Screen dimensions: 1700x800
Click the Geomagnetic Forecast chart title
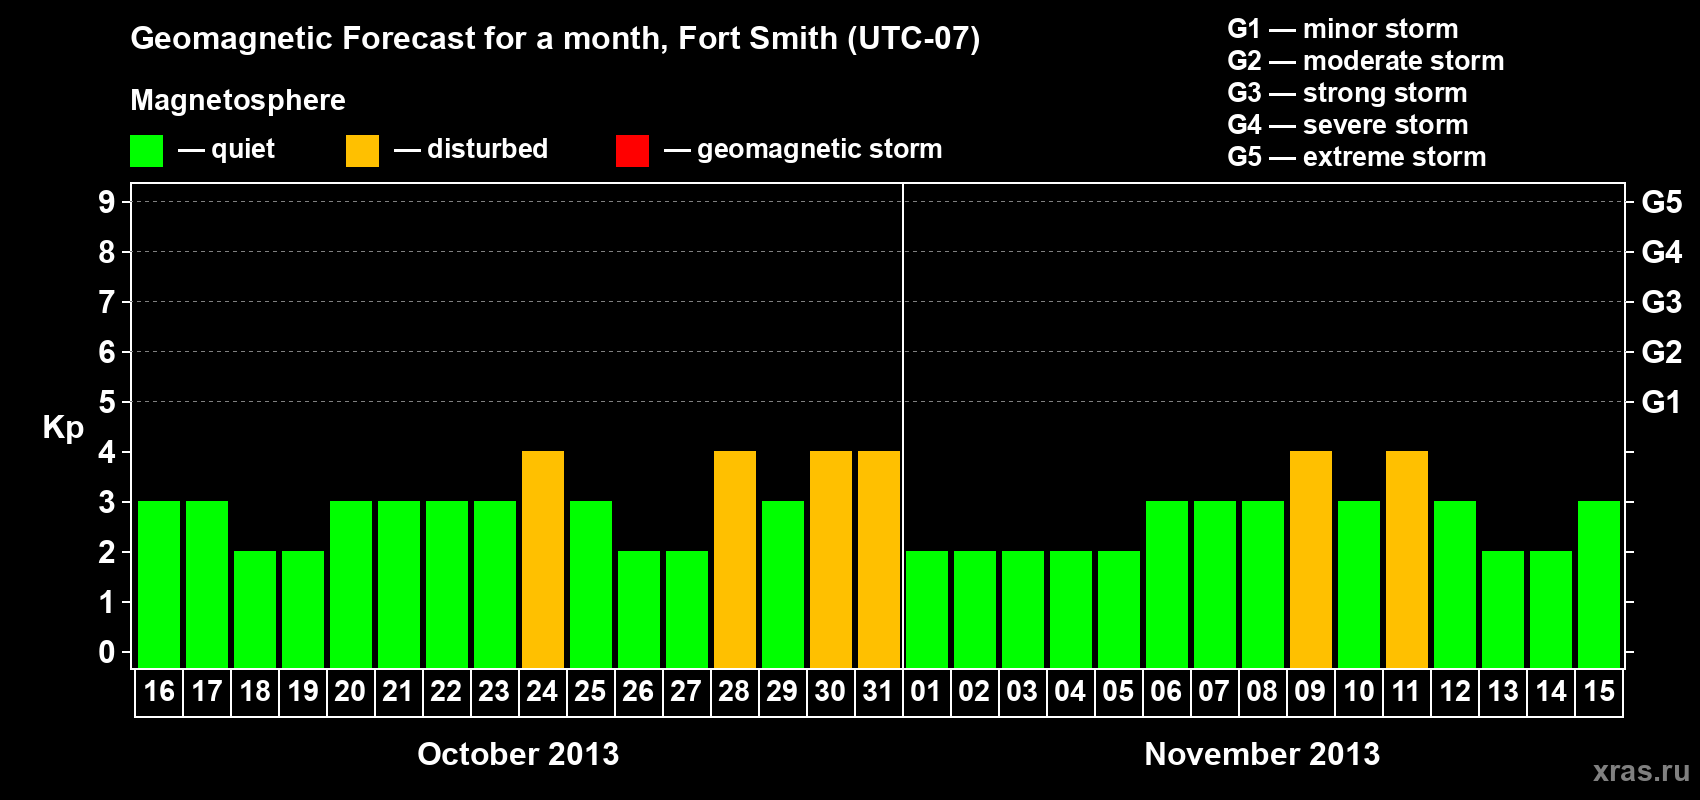pyautogui.click(x=555, y=39)
